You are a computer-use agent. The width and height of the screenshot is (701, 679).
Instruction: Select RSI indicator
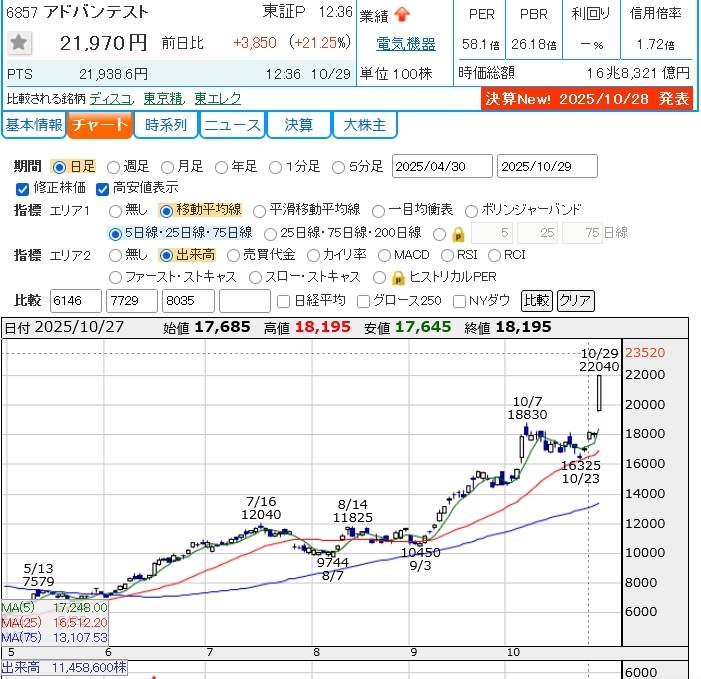(x=447, y=255)
